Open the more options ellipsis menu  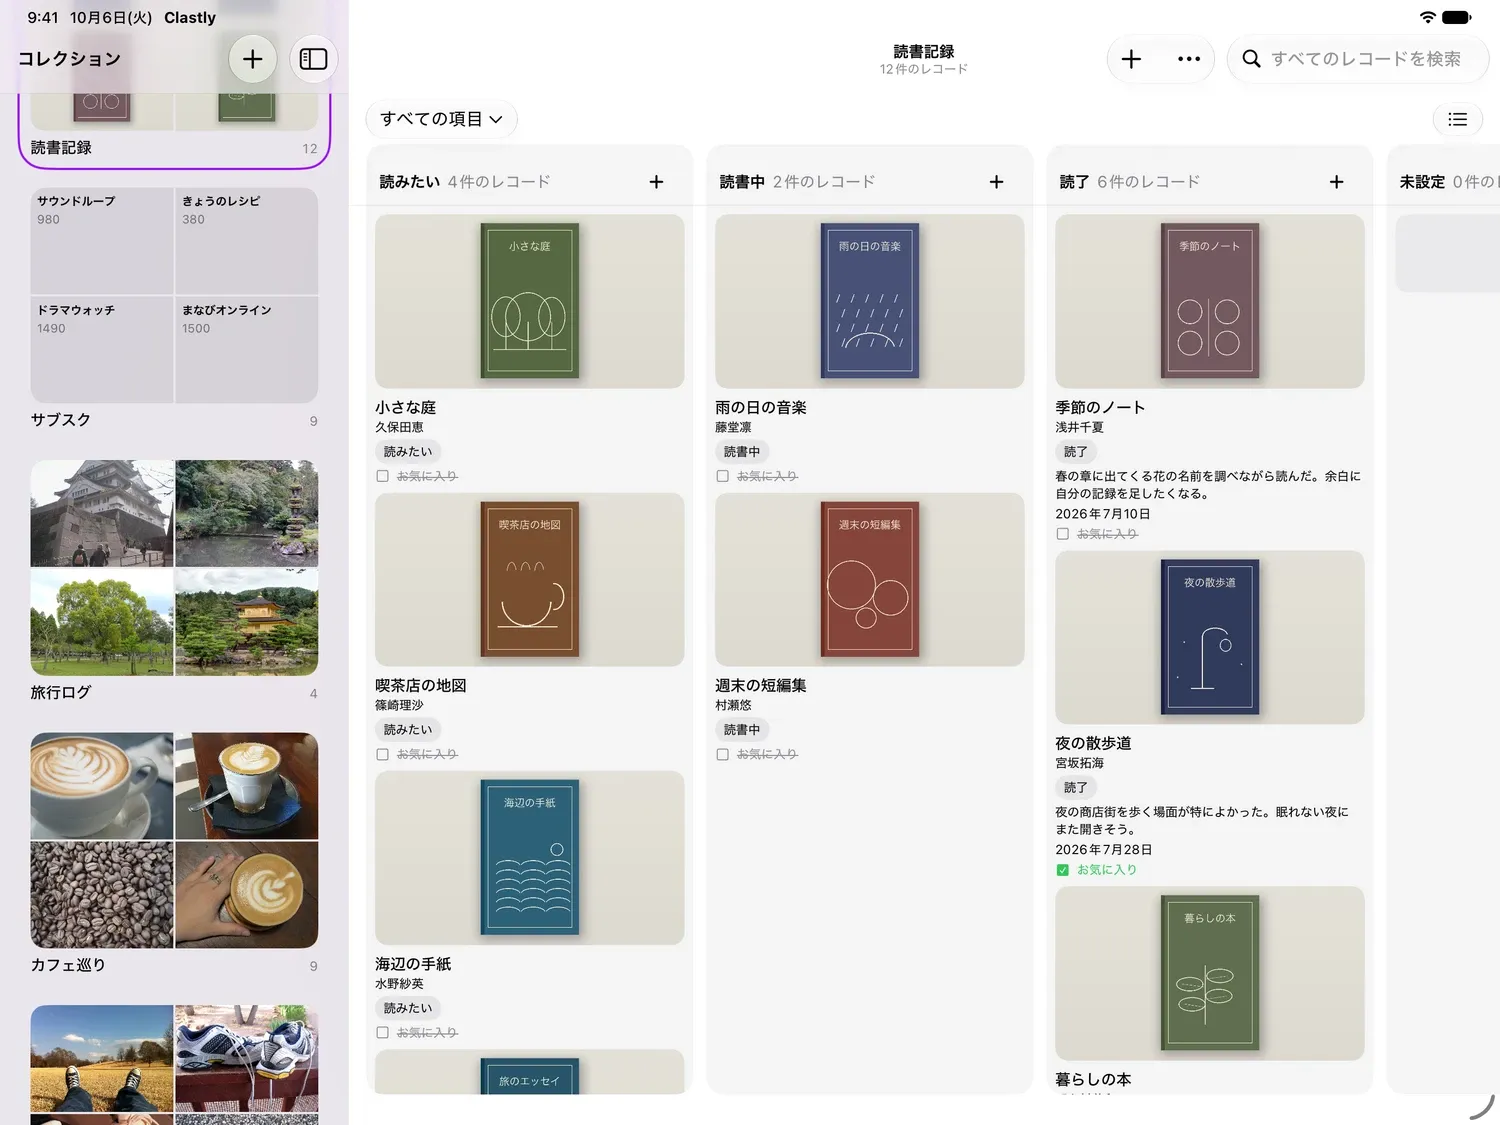tap(1189, 59)
